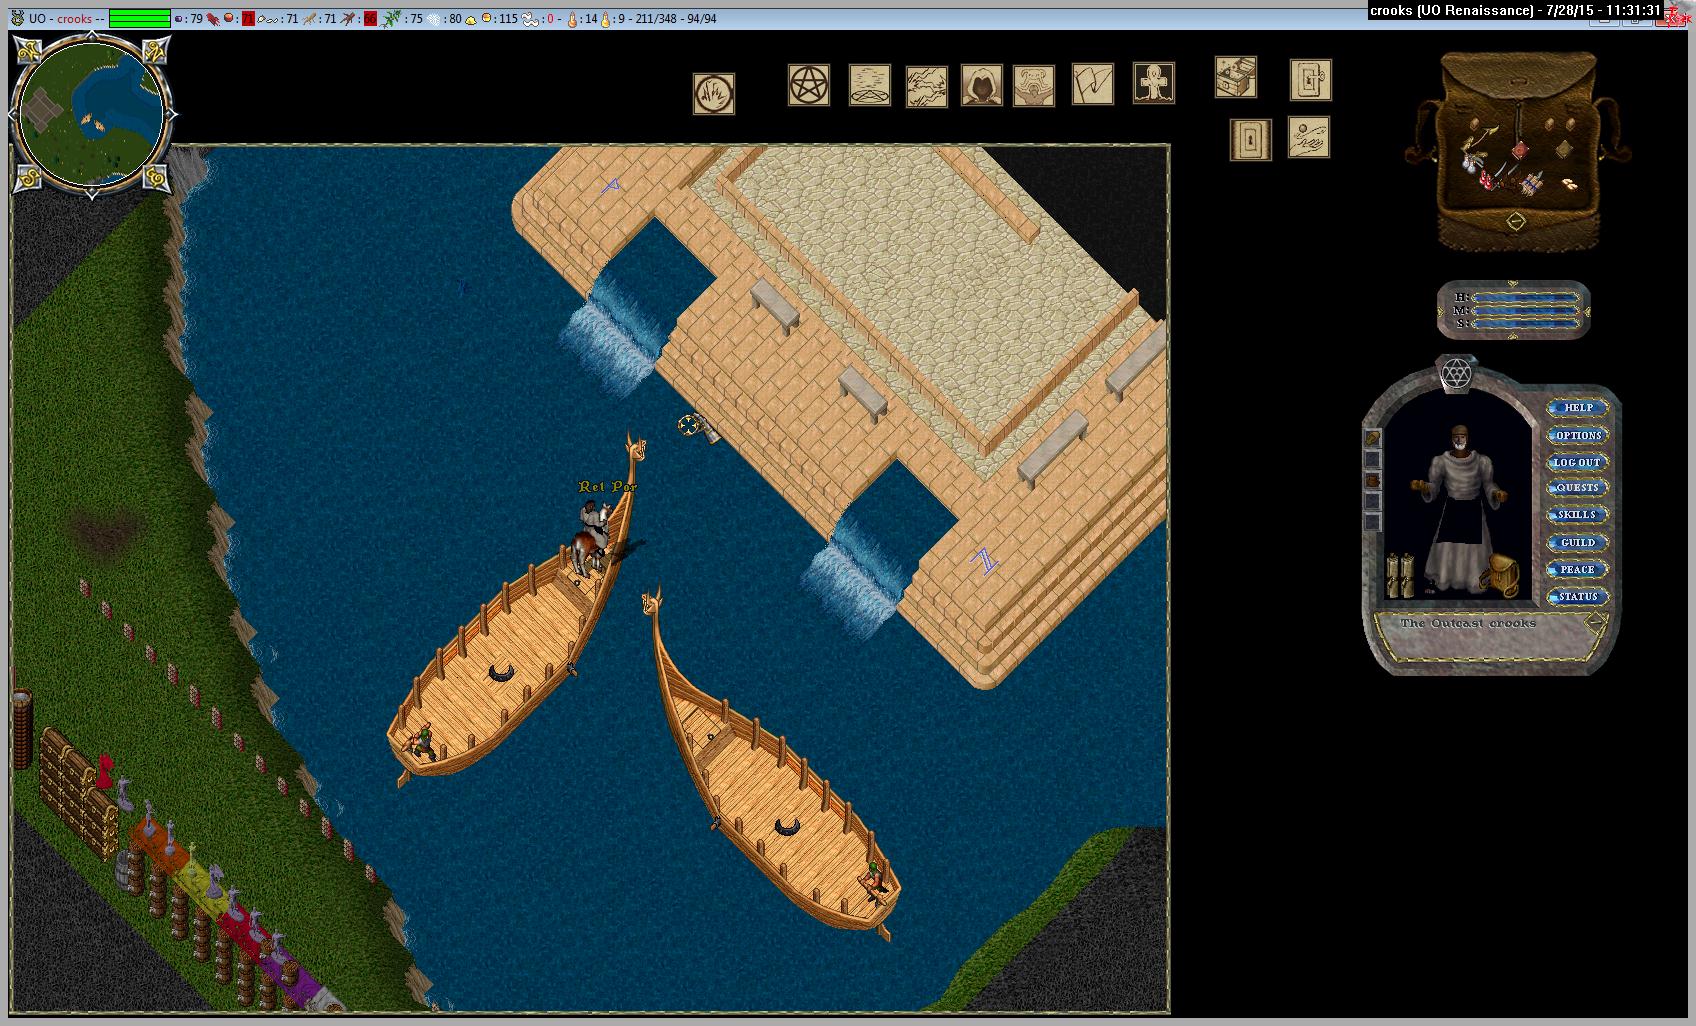Viewport: 1696px width, 1026px height.
Task: Select the brown book in backpack
Action: [1563, 149]
